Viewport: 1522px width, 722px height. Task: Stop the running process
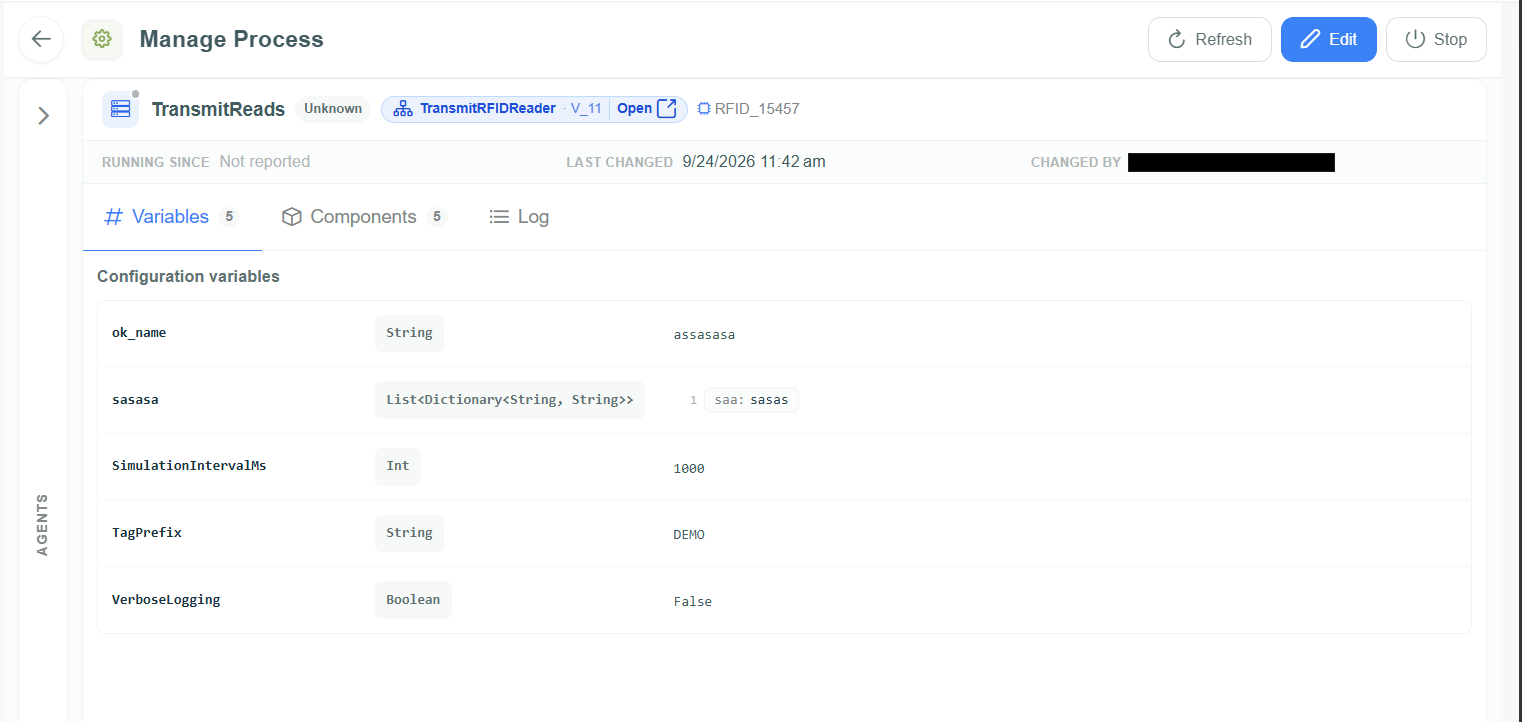pyautogui.click(x=1436, y=40)
